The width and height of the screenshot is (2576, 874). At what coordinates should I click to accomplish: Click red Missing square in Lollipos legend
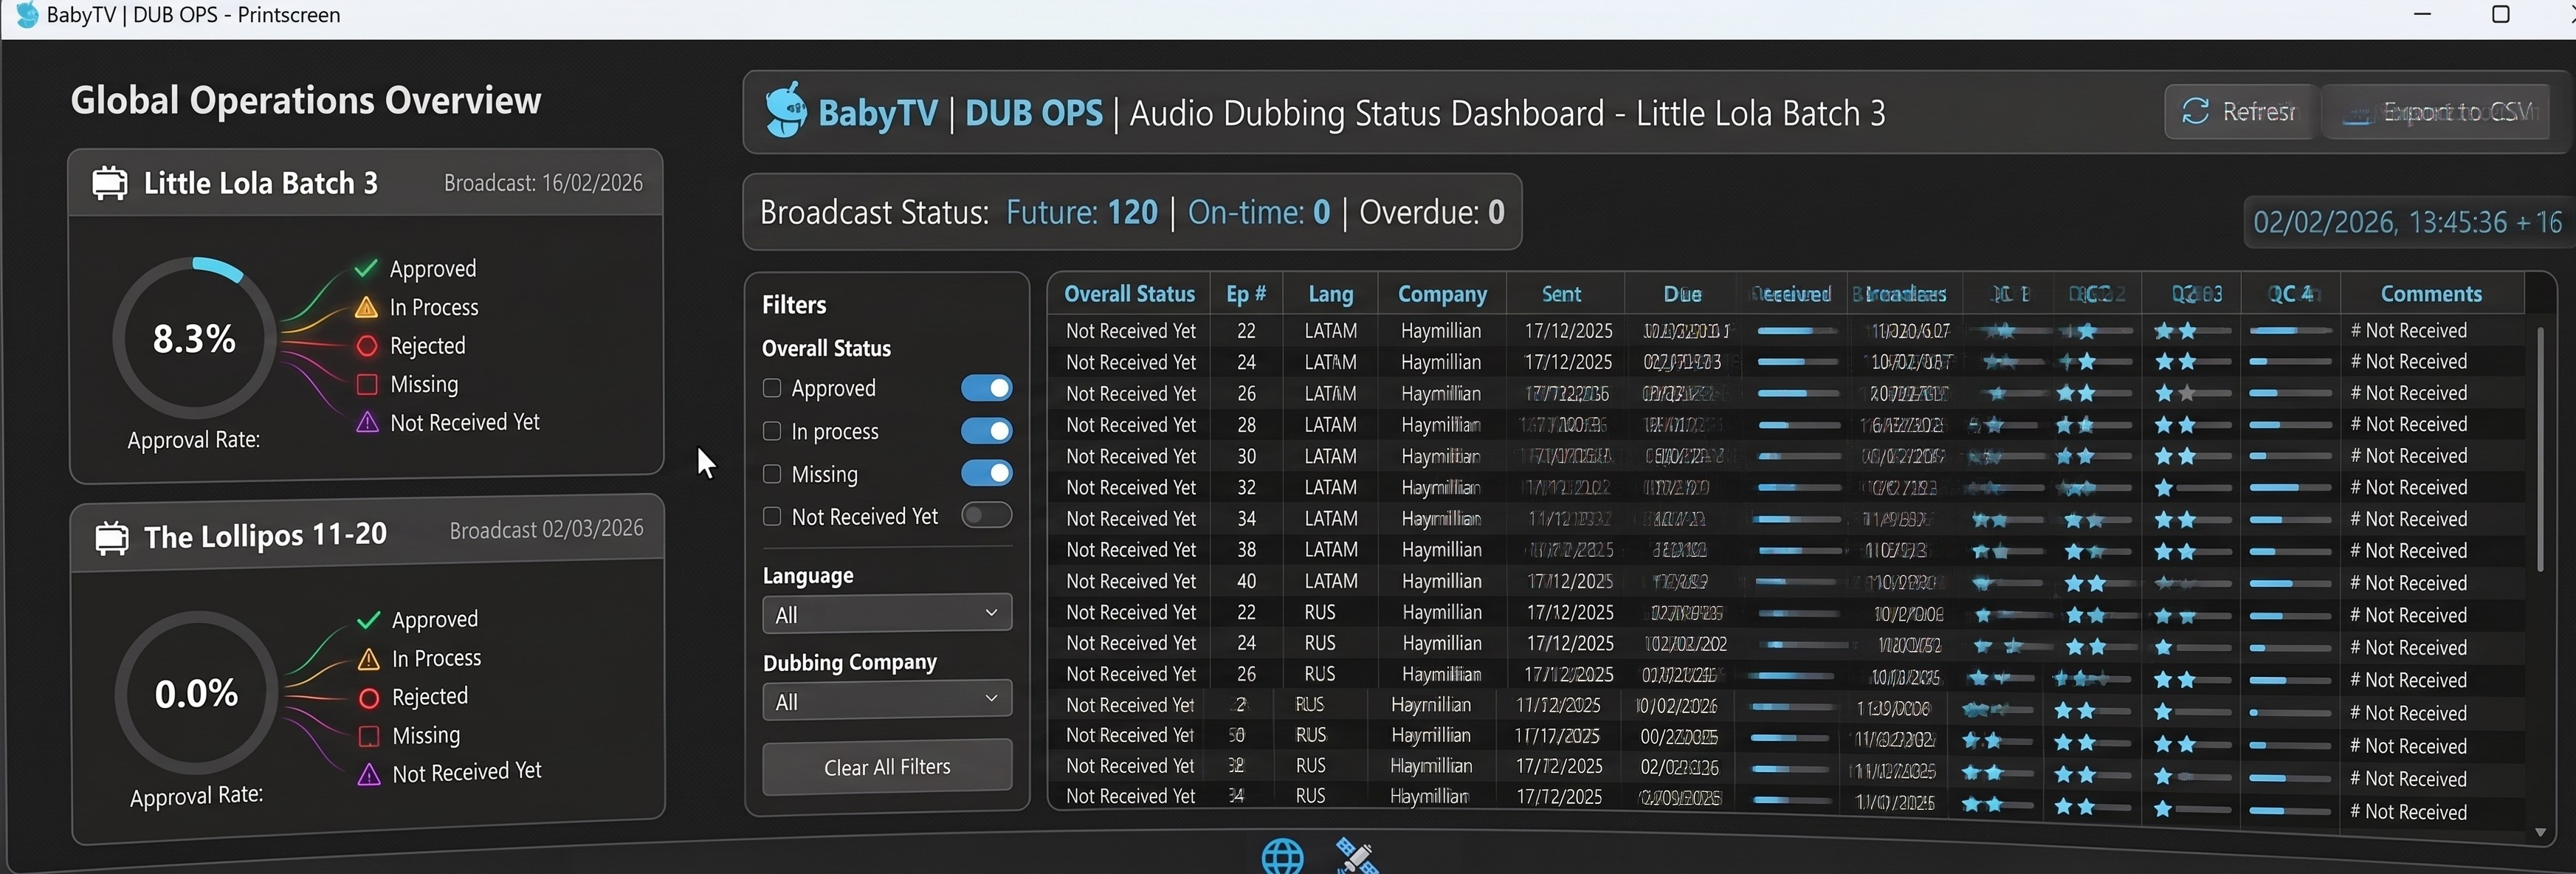tap(369, 736)
